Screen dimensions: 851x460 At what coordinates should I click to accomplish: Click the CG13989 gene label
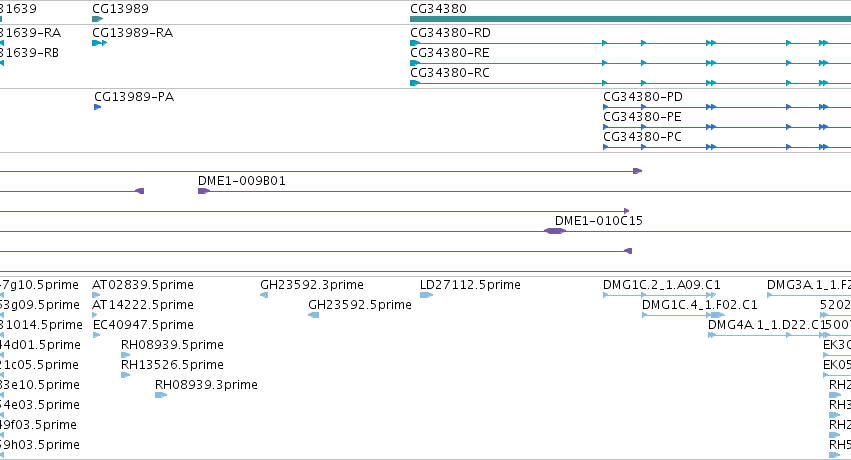[120, 9]
